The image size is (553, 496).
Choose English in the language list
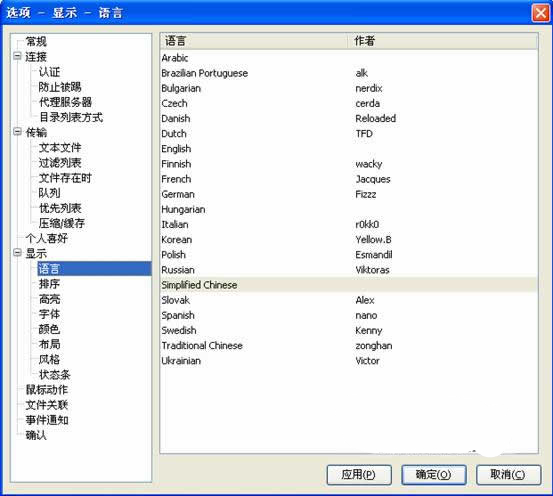coord(176,149)
